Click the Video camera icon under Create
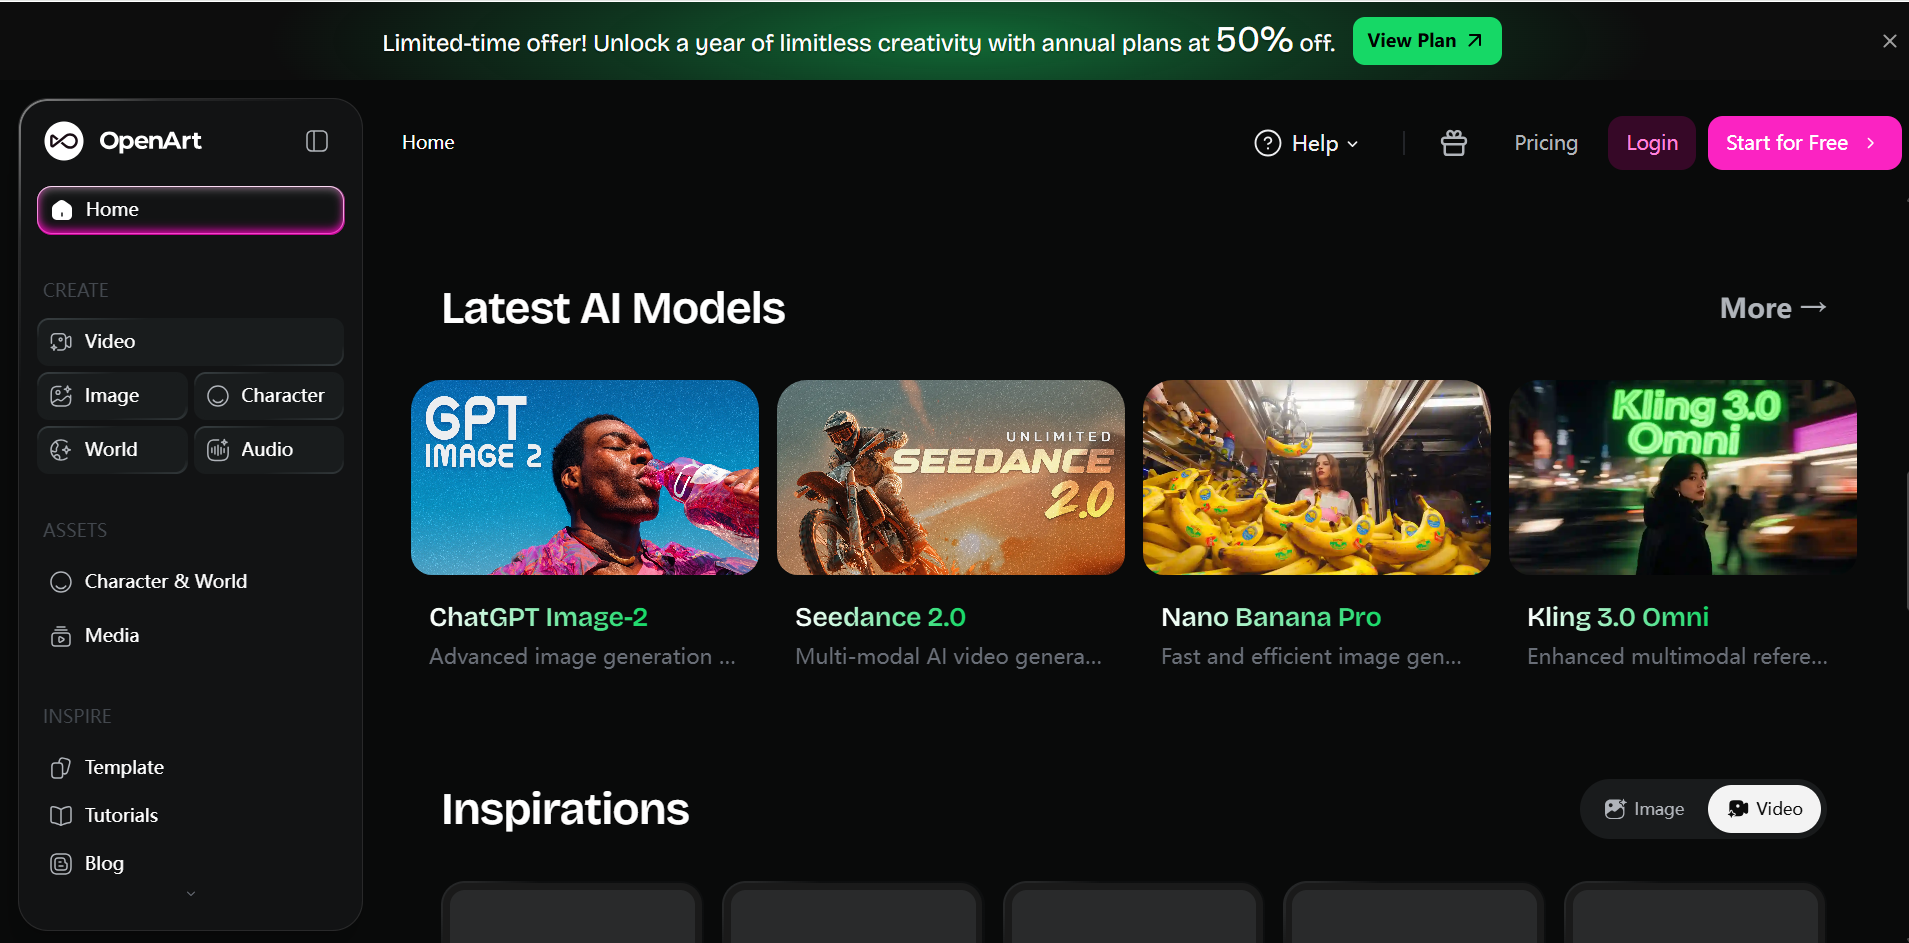Viewport: 1909px width, 943px height. 61,342
